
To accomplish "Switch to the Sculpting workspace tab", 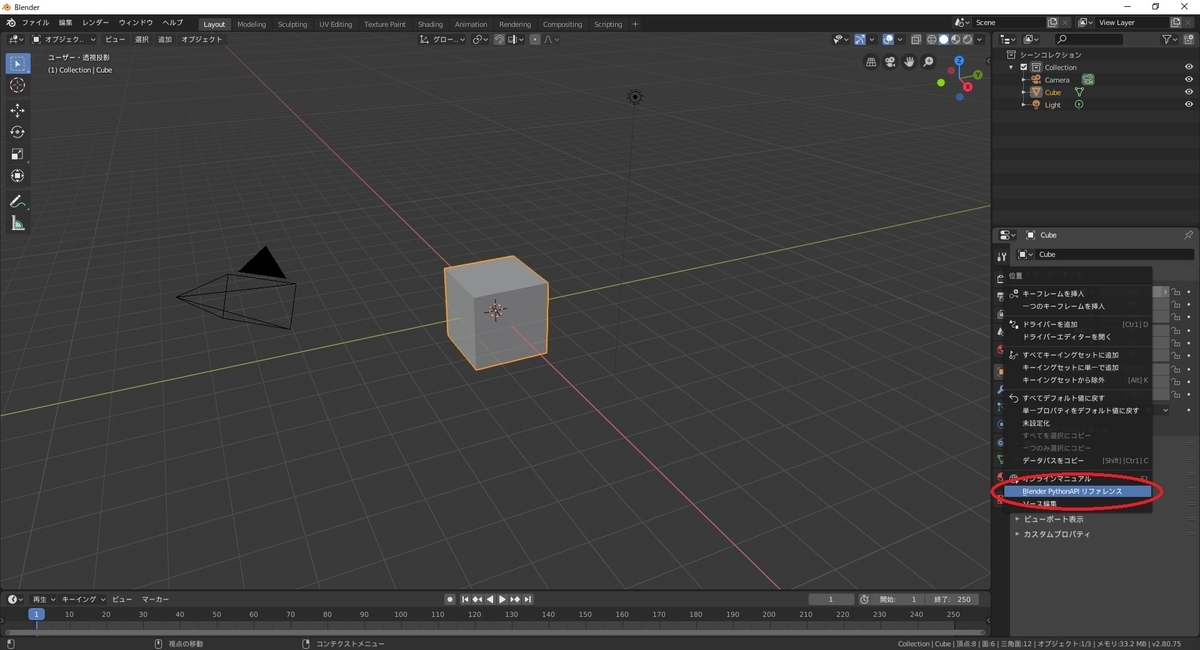I will coord(293,24).
